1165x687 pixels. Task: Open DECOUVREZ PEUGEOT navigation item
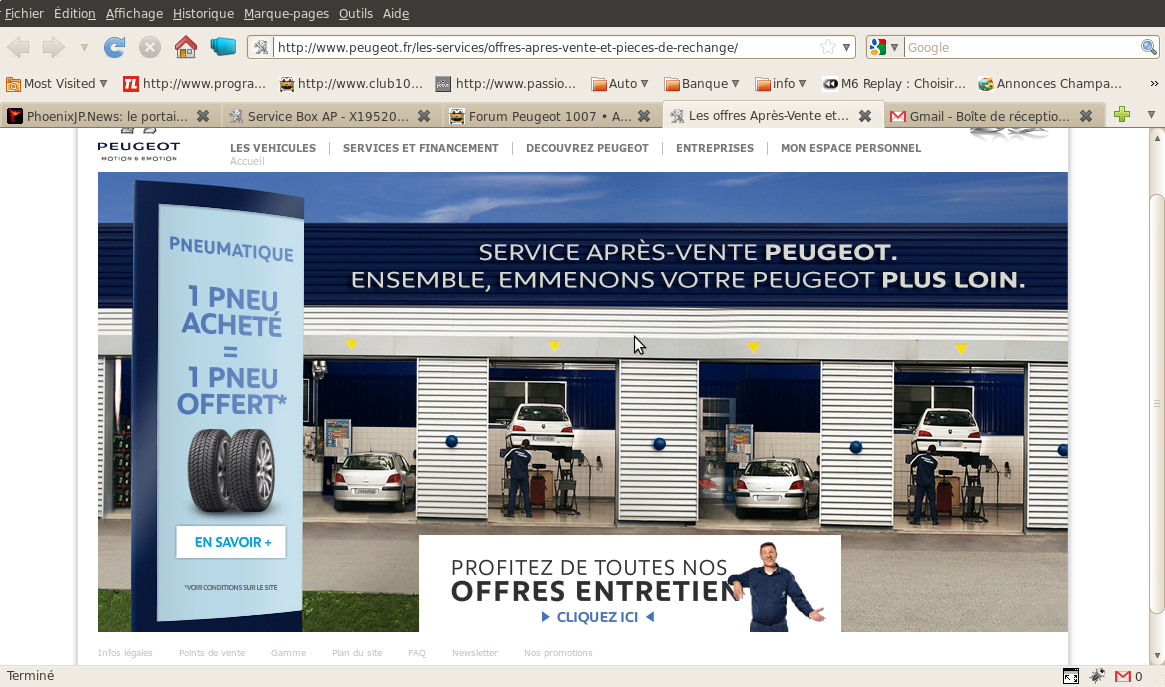tap(587, 148)
